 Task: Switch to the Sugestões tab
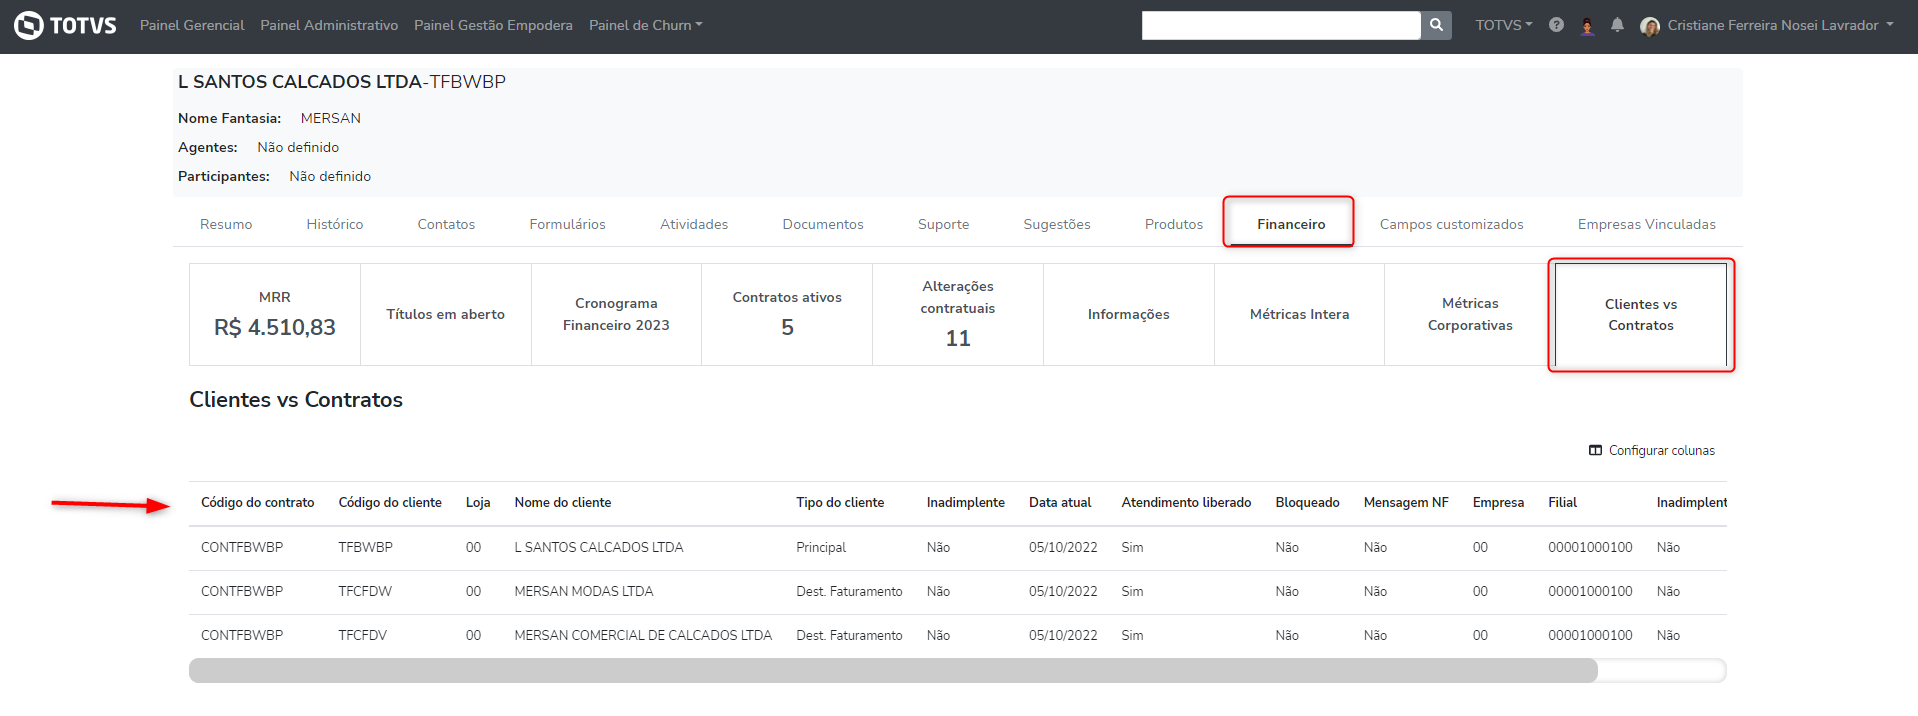[x=1057, y=224]
